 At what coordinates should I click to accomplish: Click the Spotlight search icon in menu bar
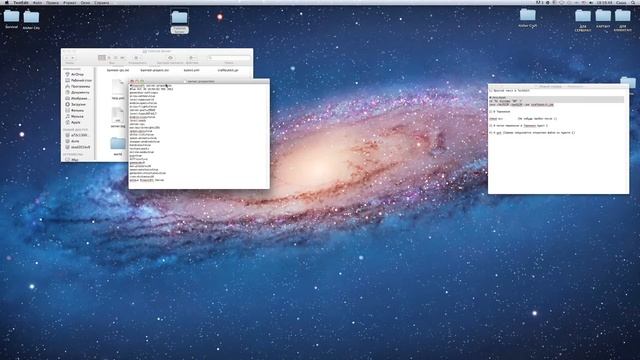(634, 2)
